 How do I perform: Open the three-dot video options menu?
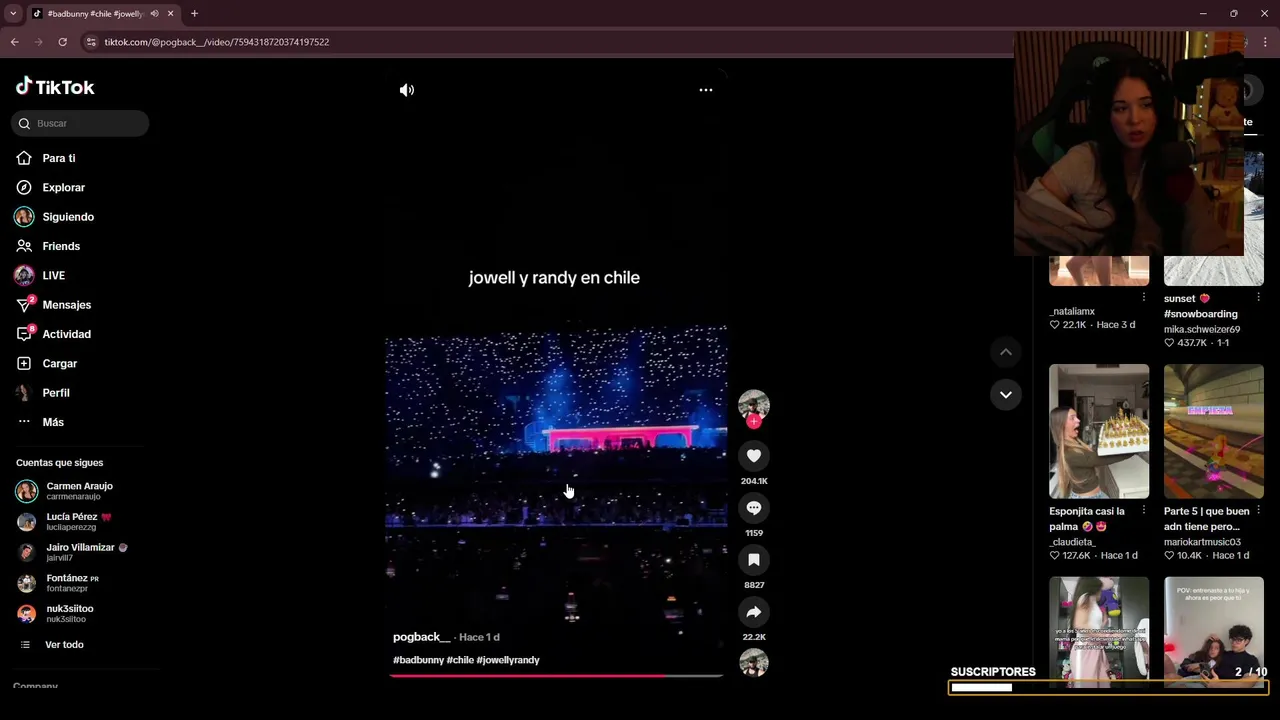(x=706, y=90)
